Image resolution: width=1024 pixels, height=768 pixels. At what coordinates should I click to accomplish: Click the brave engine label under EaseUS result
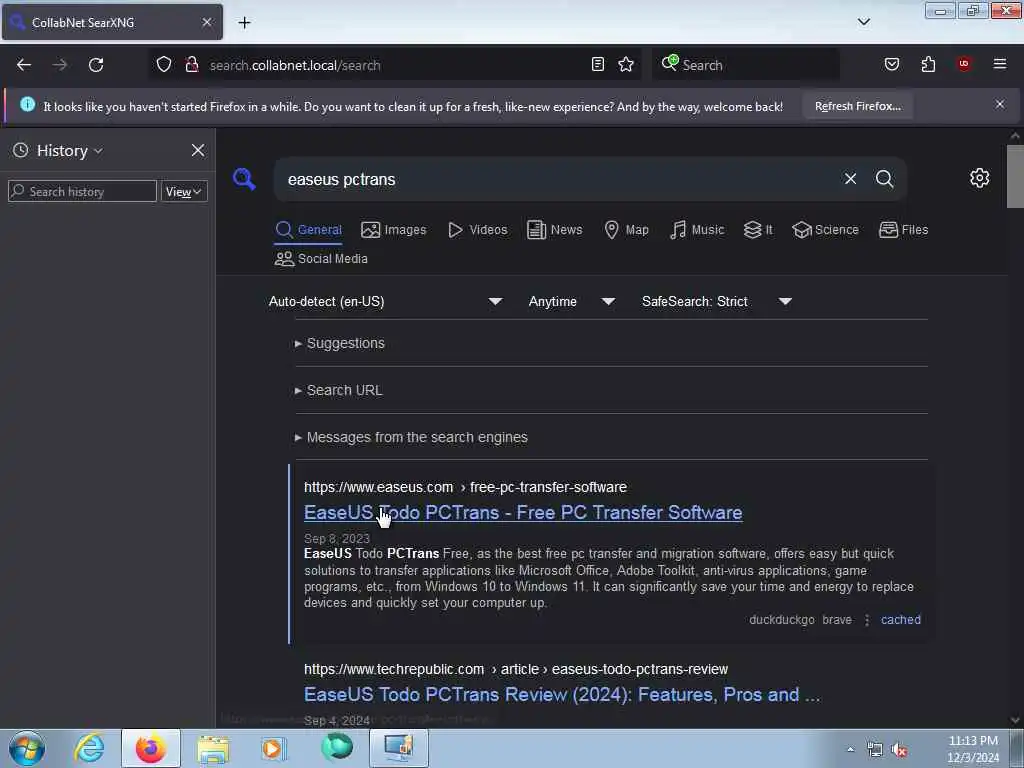click(837, 620)
